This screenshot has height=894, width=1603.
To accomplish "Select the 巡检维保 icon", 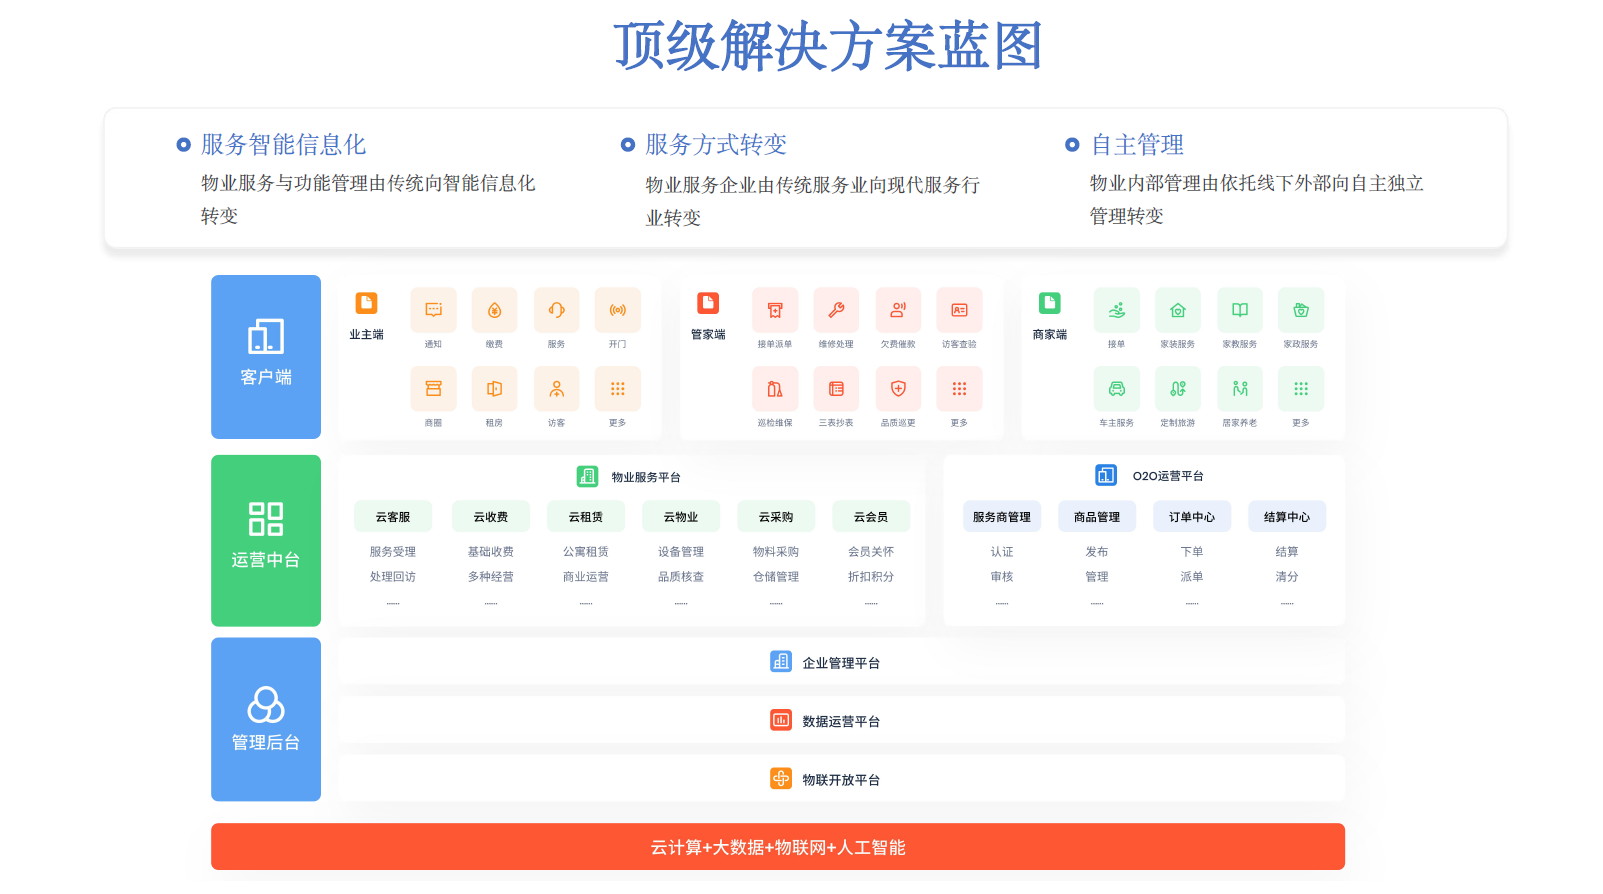I will [775, 389].
